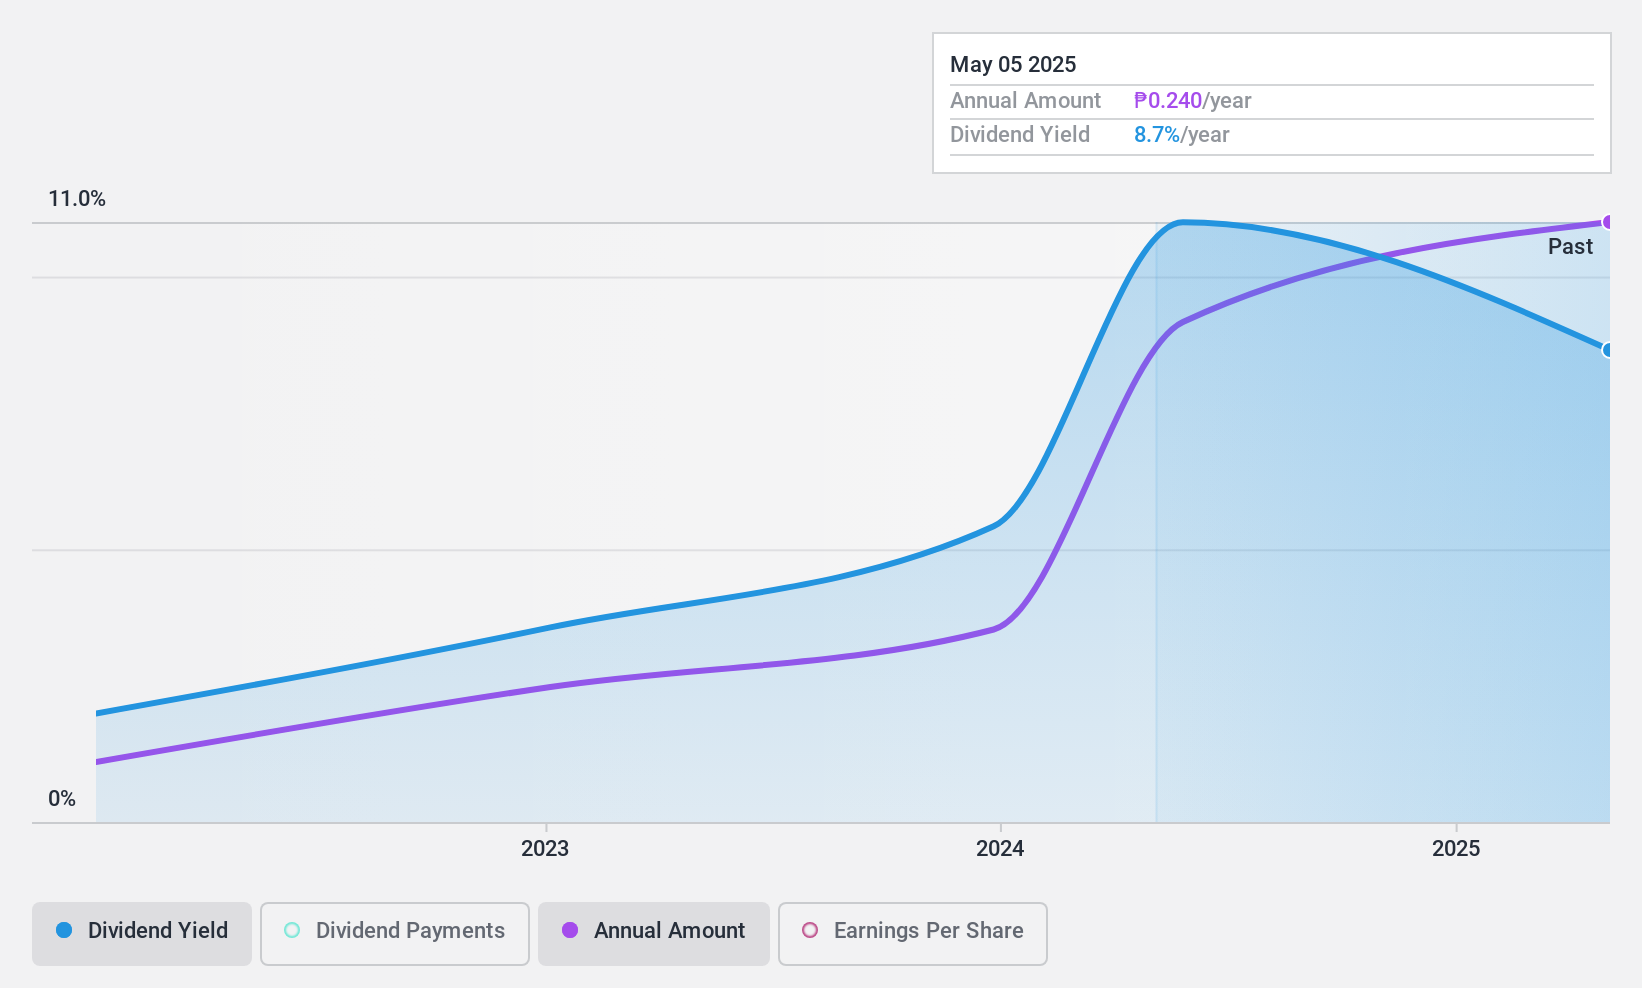Screen dimensions: 1642x988
Task: Click the 'Past' label on chart
Action: pyautogui.click(x=1570, y=247)
